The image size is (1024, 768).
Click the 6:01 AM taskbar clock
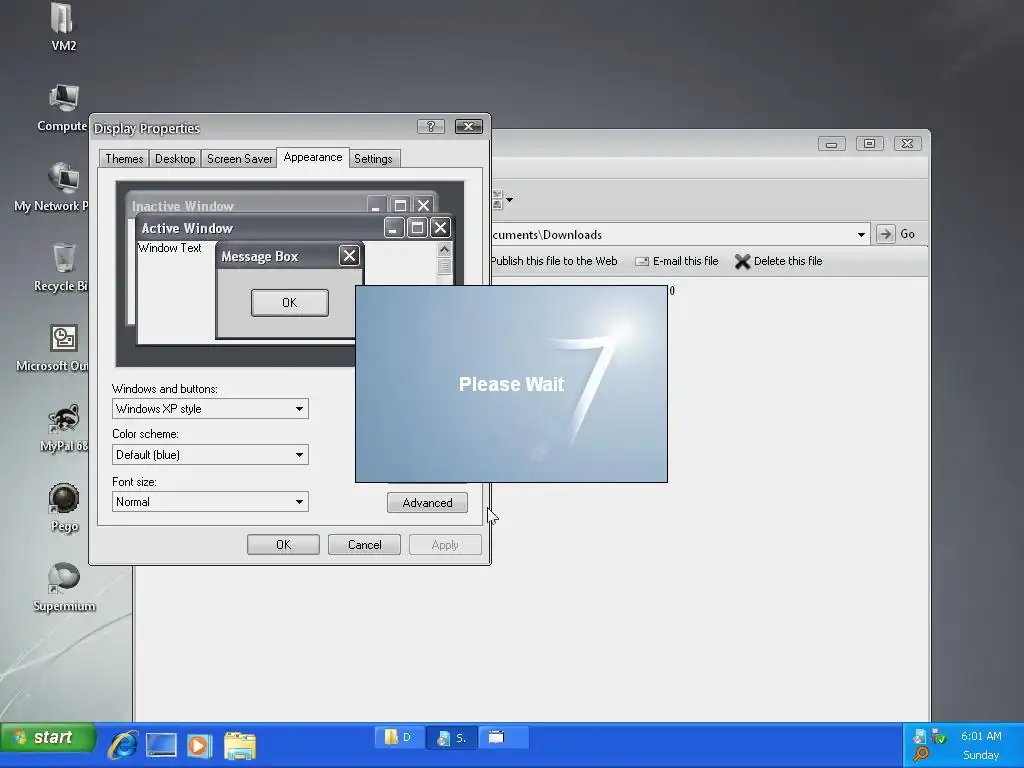click(x=981, y=736)
